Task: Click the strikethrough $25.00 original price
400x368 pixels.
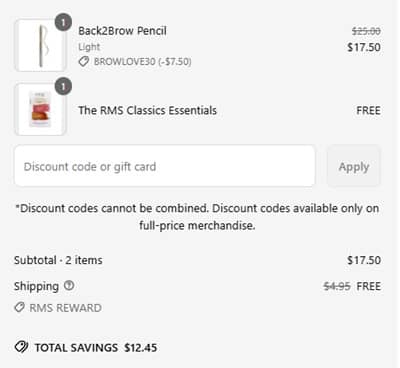Action: pos(366,31)
